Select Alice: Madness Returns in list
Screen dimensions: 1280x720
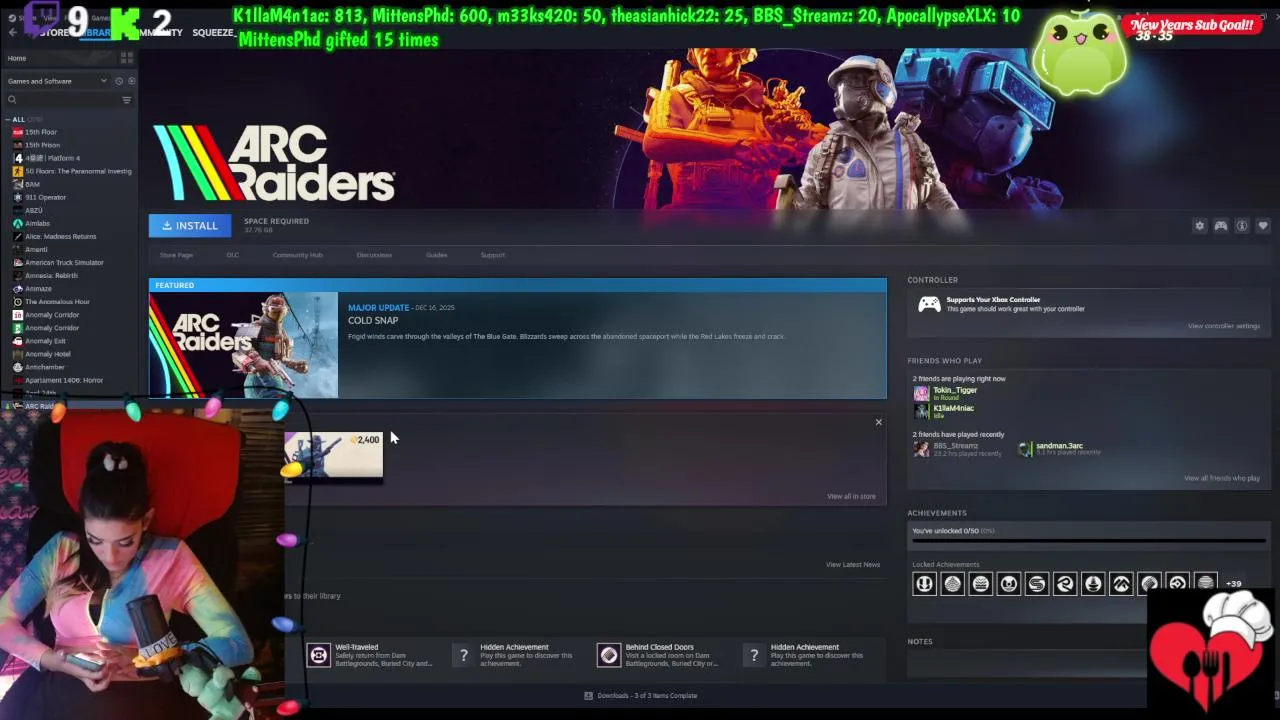60,236
